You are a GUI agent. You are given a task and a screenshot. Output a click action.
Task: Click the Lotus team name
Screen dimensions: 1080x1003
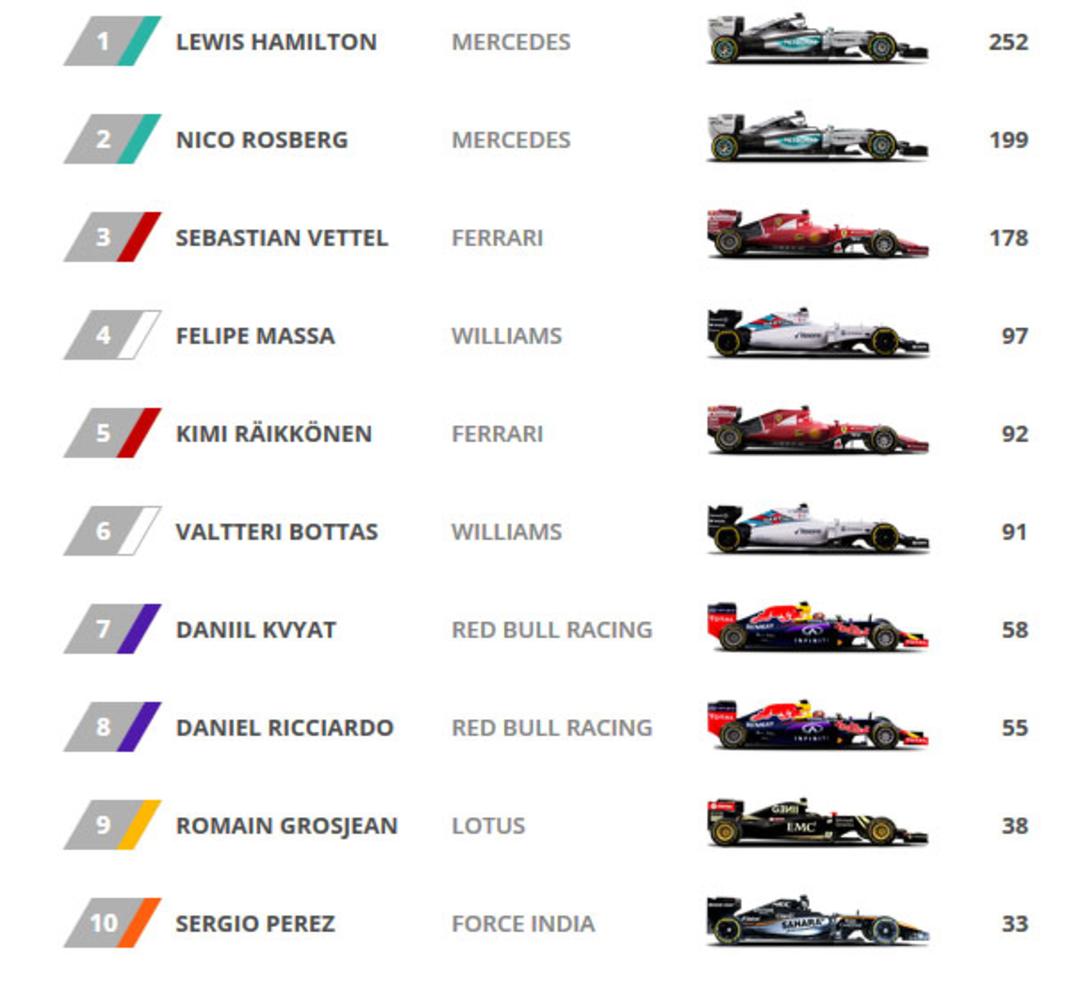tap(488, 825)
